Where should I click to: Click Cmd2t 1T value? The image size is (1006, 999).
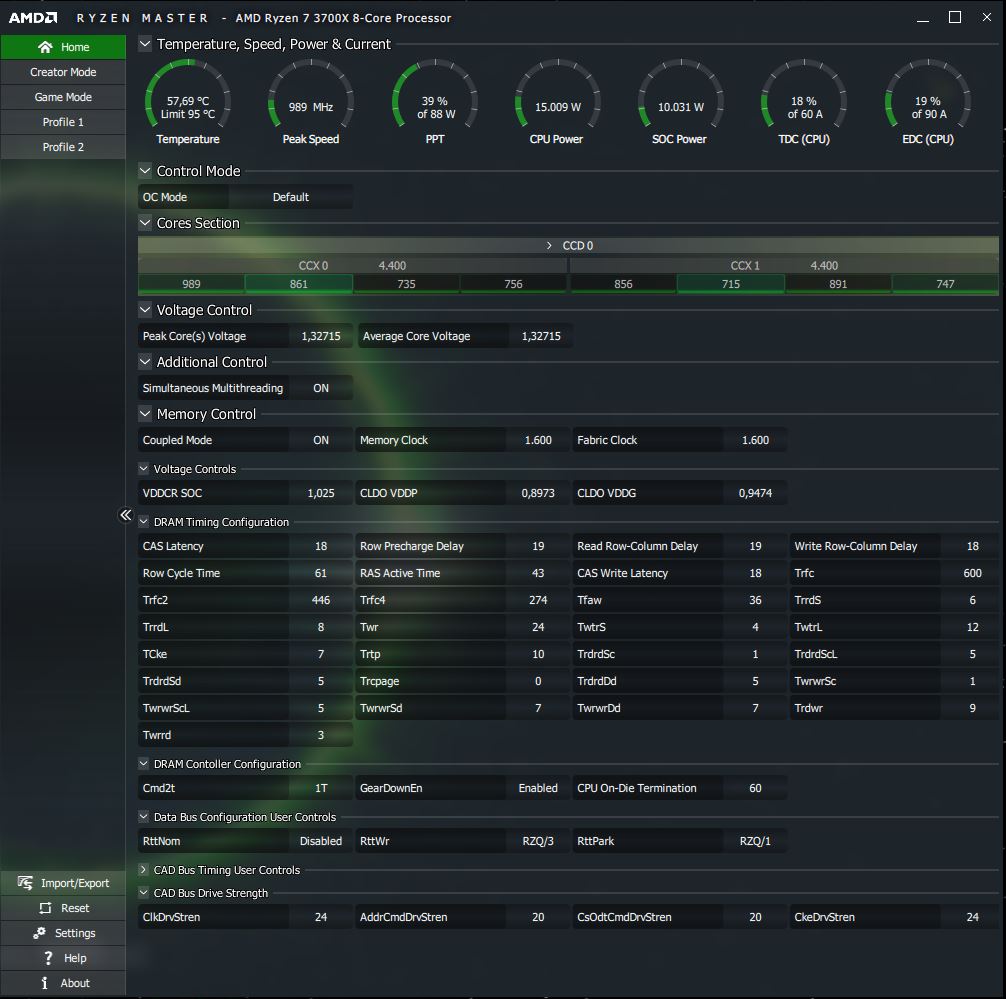tap(321, 788)
